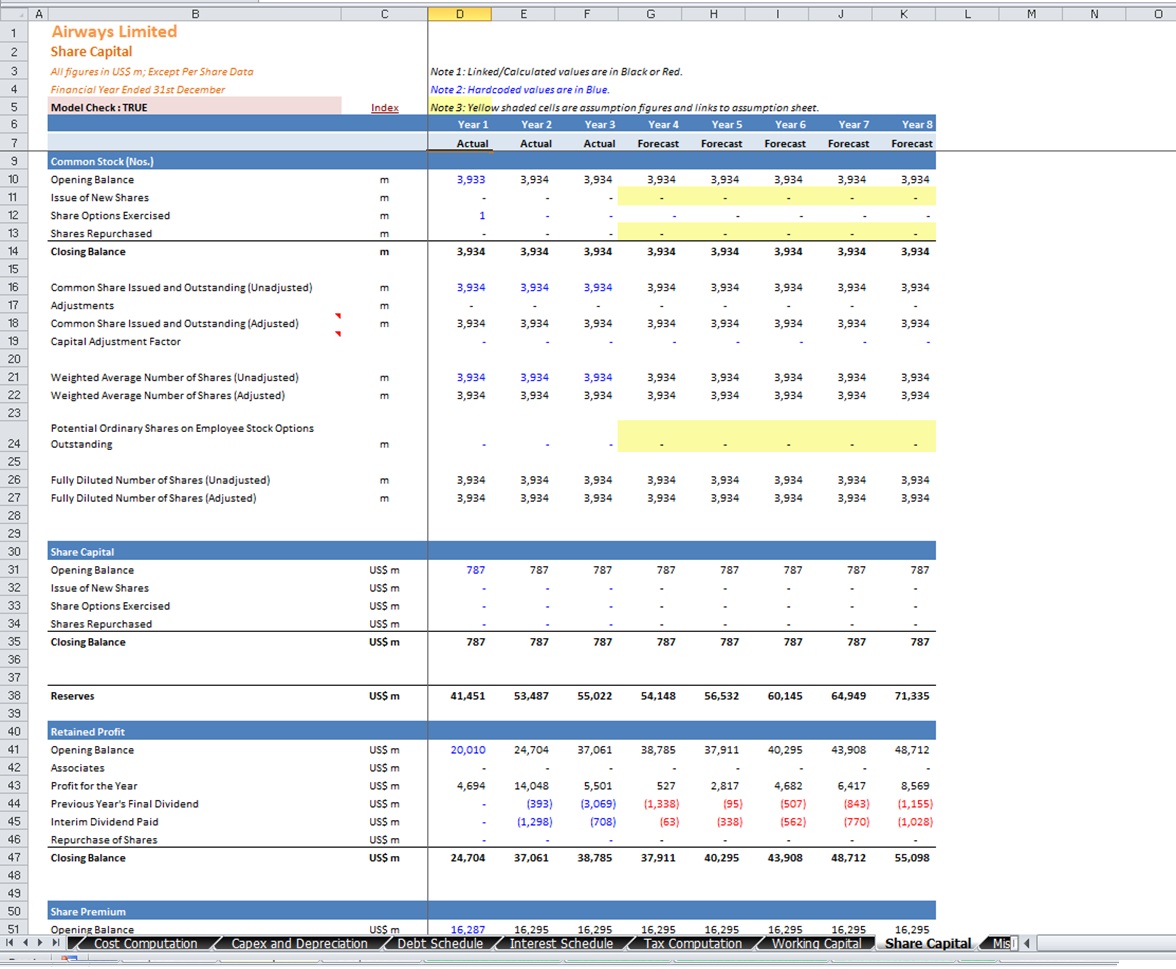The height and width of the screenshot is (969, 1176).
Task: Click 'Repurchase of Shares' row label
Action: pos(104,840)
